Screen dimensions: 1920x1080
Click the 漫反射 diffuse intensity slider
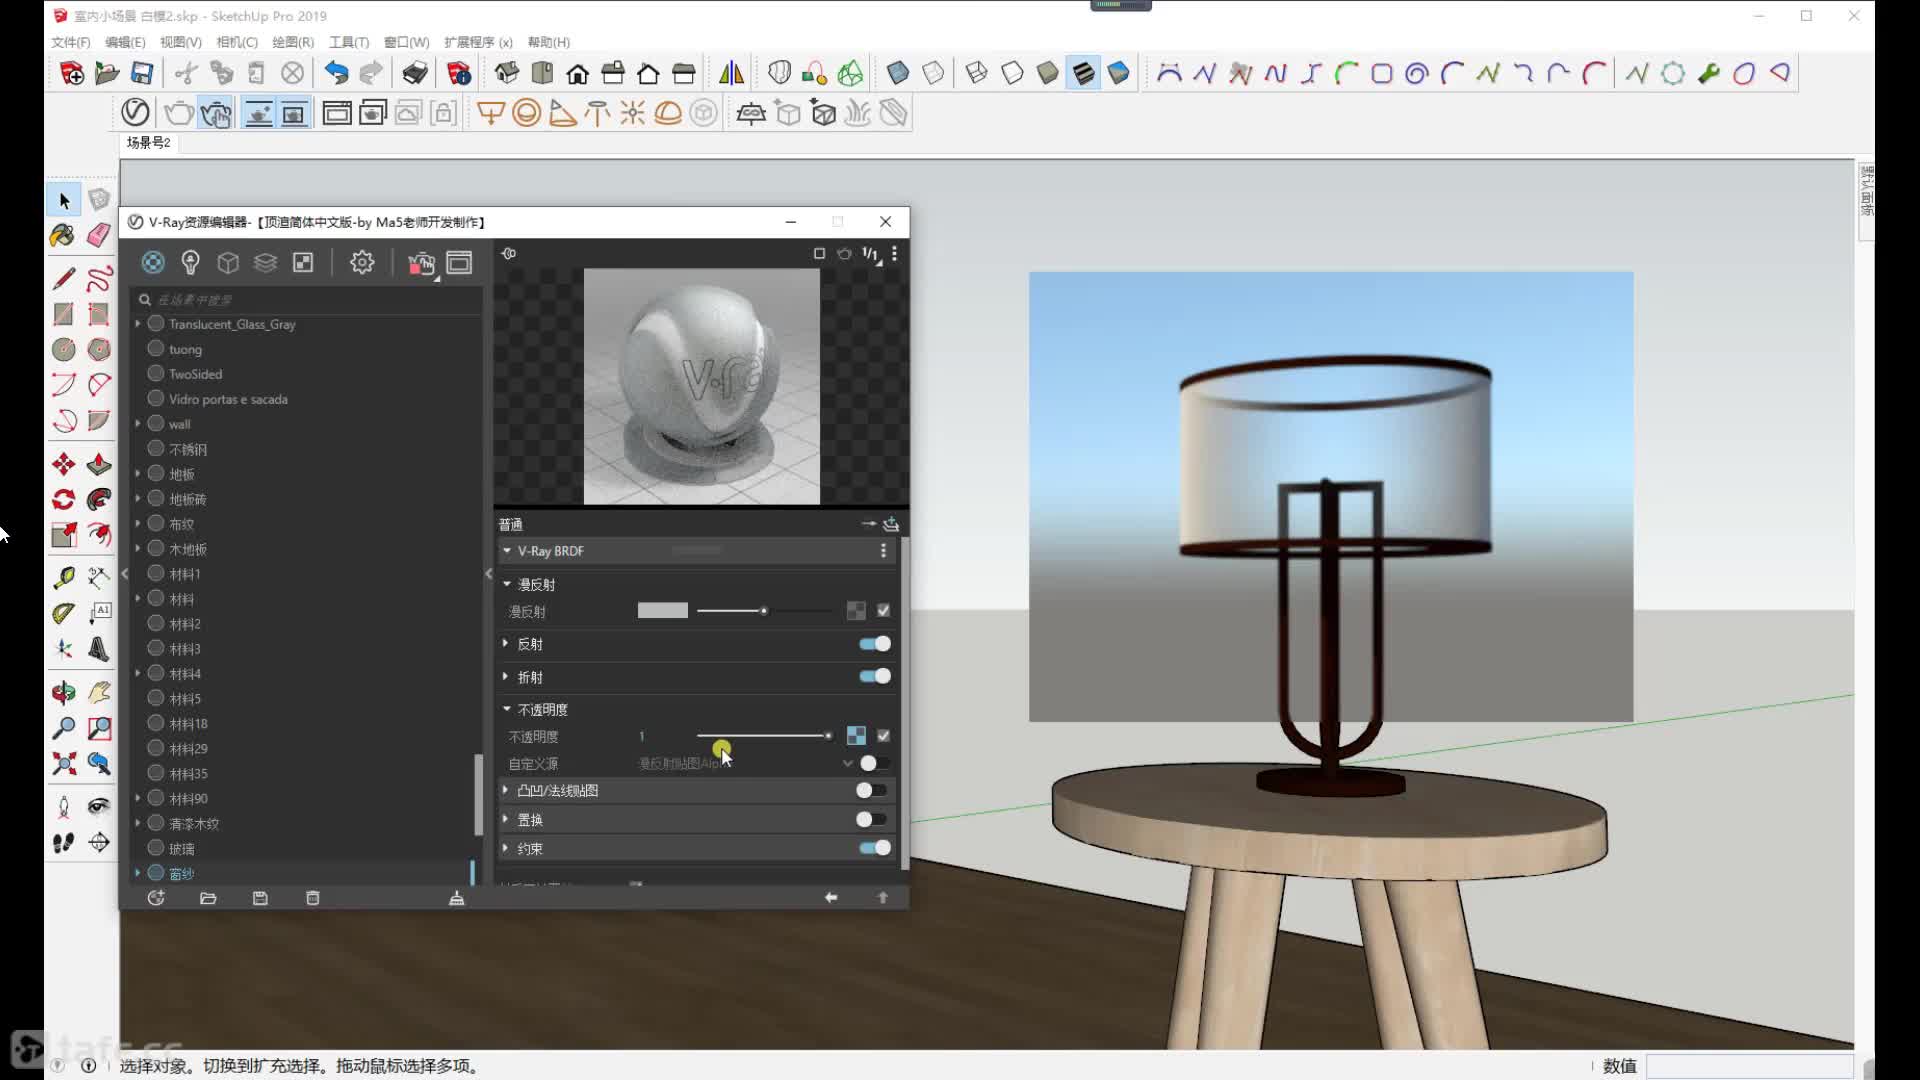(765, 611)
